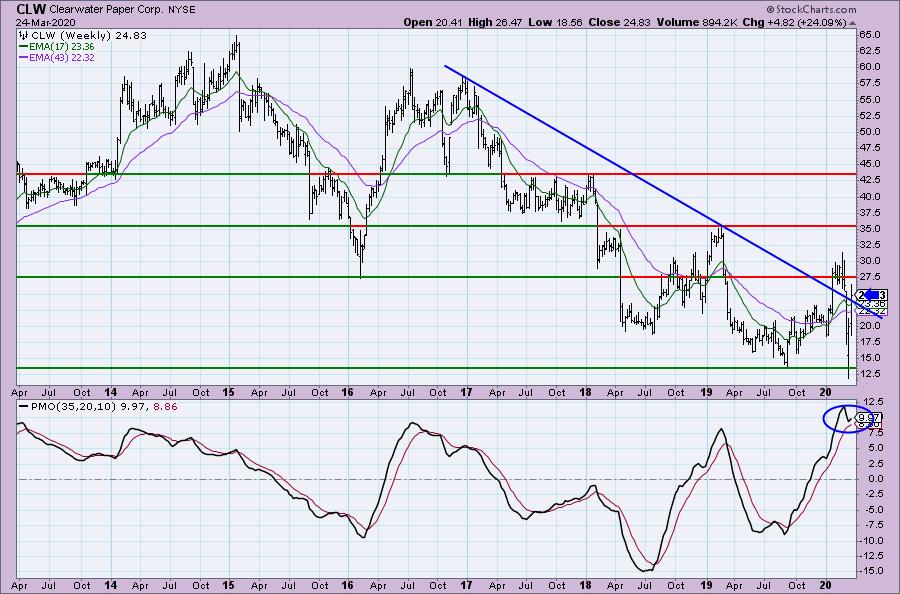Click the price-bar icon beside CLW (Weekly)
The image size is (900, 594).
point(25,35)
